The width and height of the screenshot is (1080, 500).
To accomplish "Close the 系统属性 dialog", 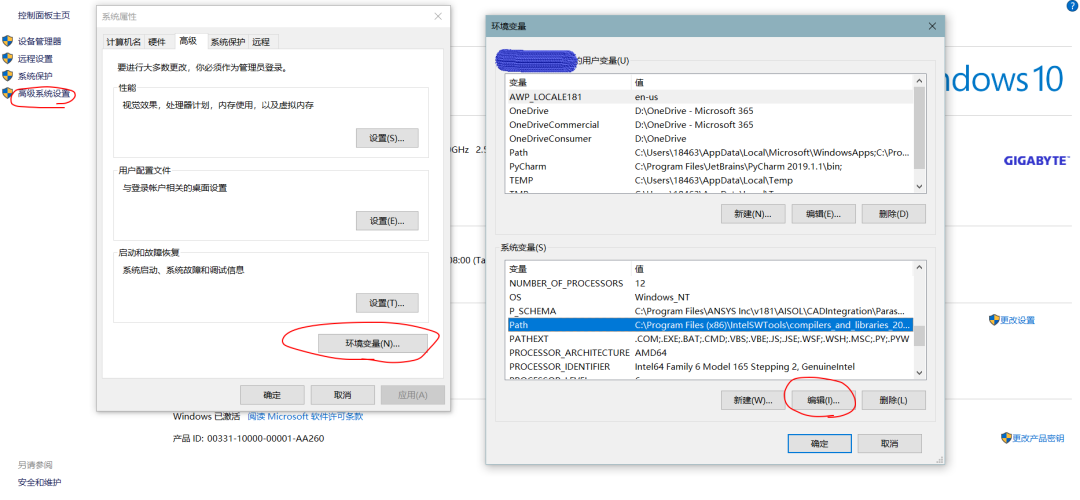I will [x=437, y=16].
